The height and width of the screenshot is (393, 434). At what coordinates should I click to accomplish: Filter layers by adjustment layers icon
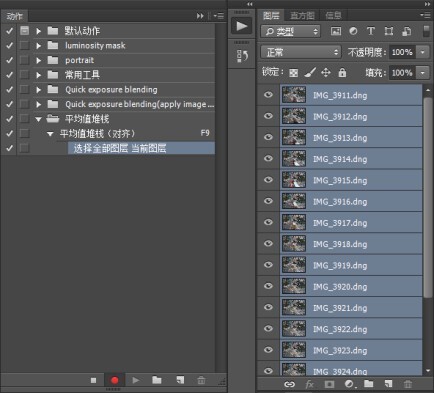click(353, 31)
